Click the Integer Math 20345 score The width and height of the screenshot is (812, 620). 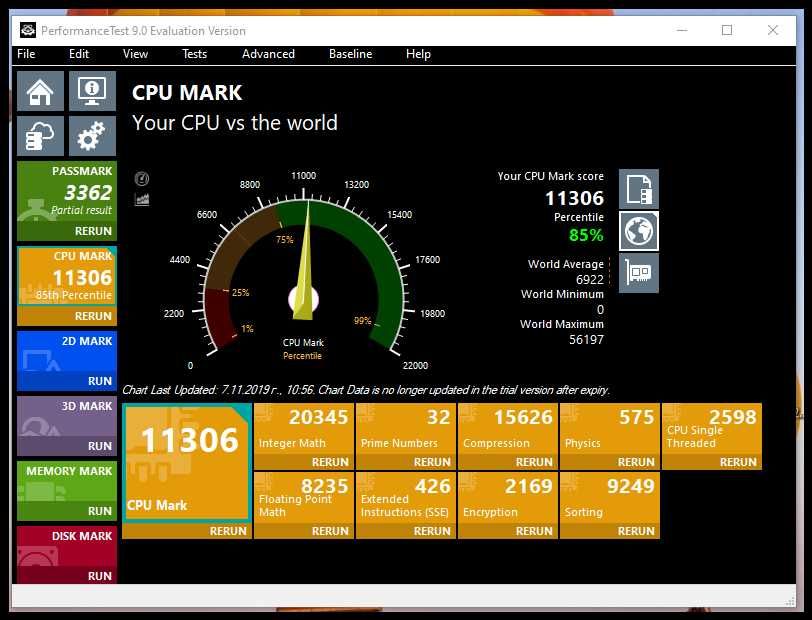318,417
